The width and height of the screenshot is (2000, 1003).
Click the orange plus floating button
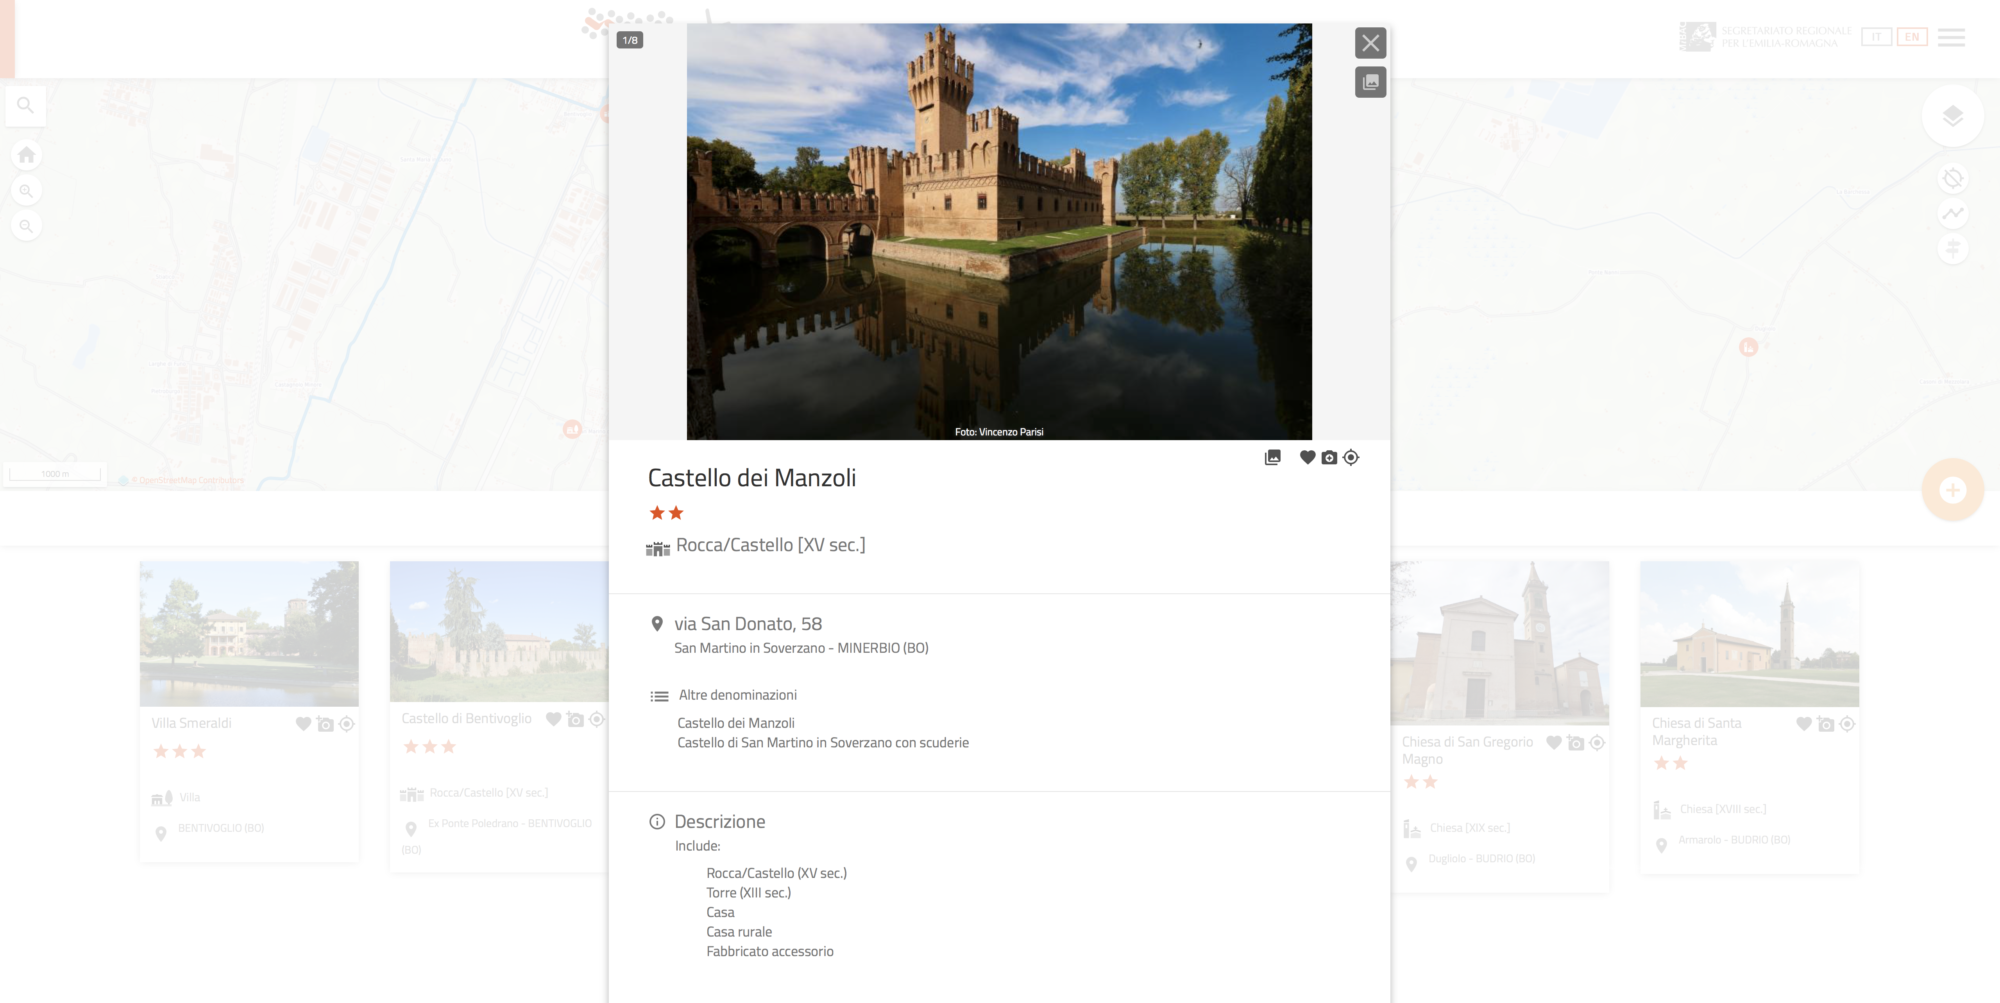point(1953,490)
